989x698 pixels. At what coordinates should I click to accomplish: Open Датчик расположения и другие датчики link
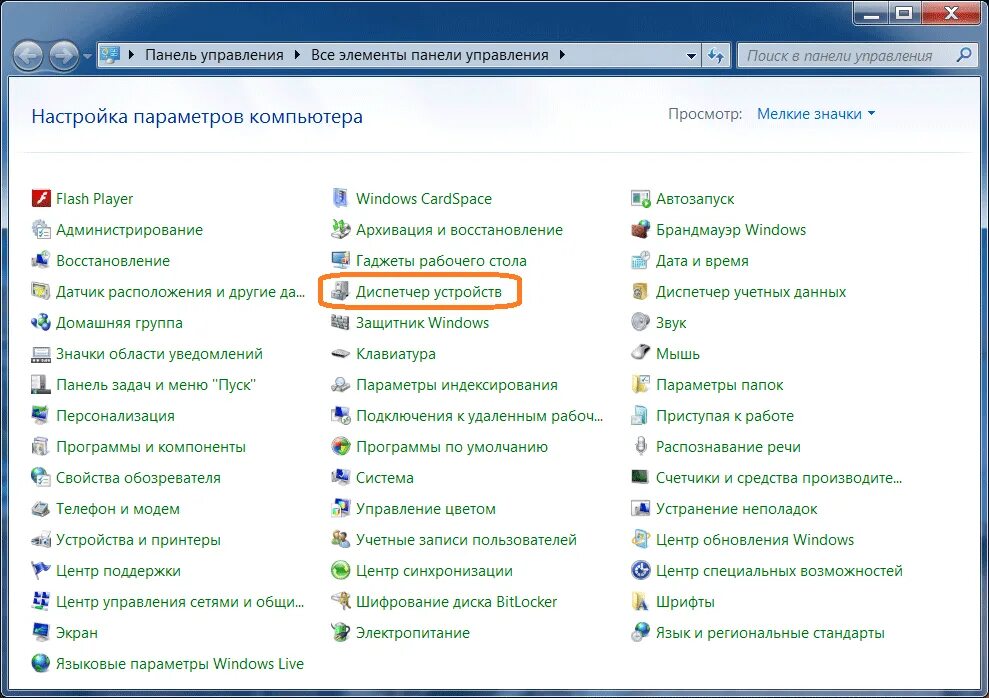(x=180, y=291)
